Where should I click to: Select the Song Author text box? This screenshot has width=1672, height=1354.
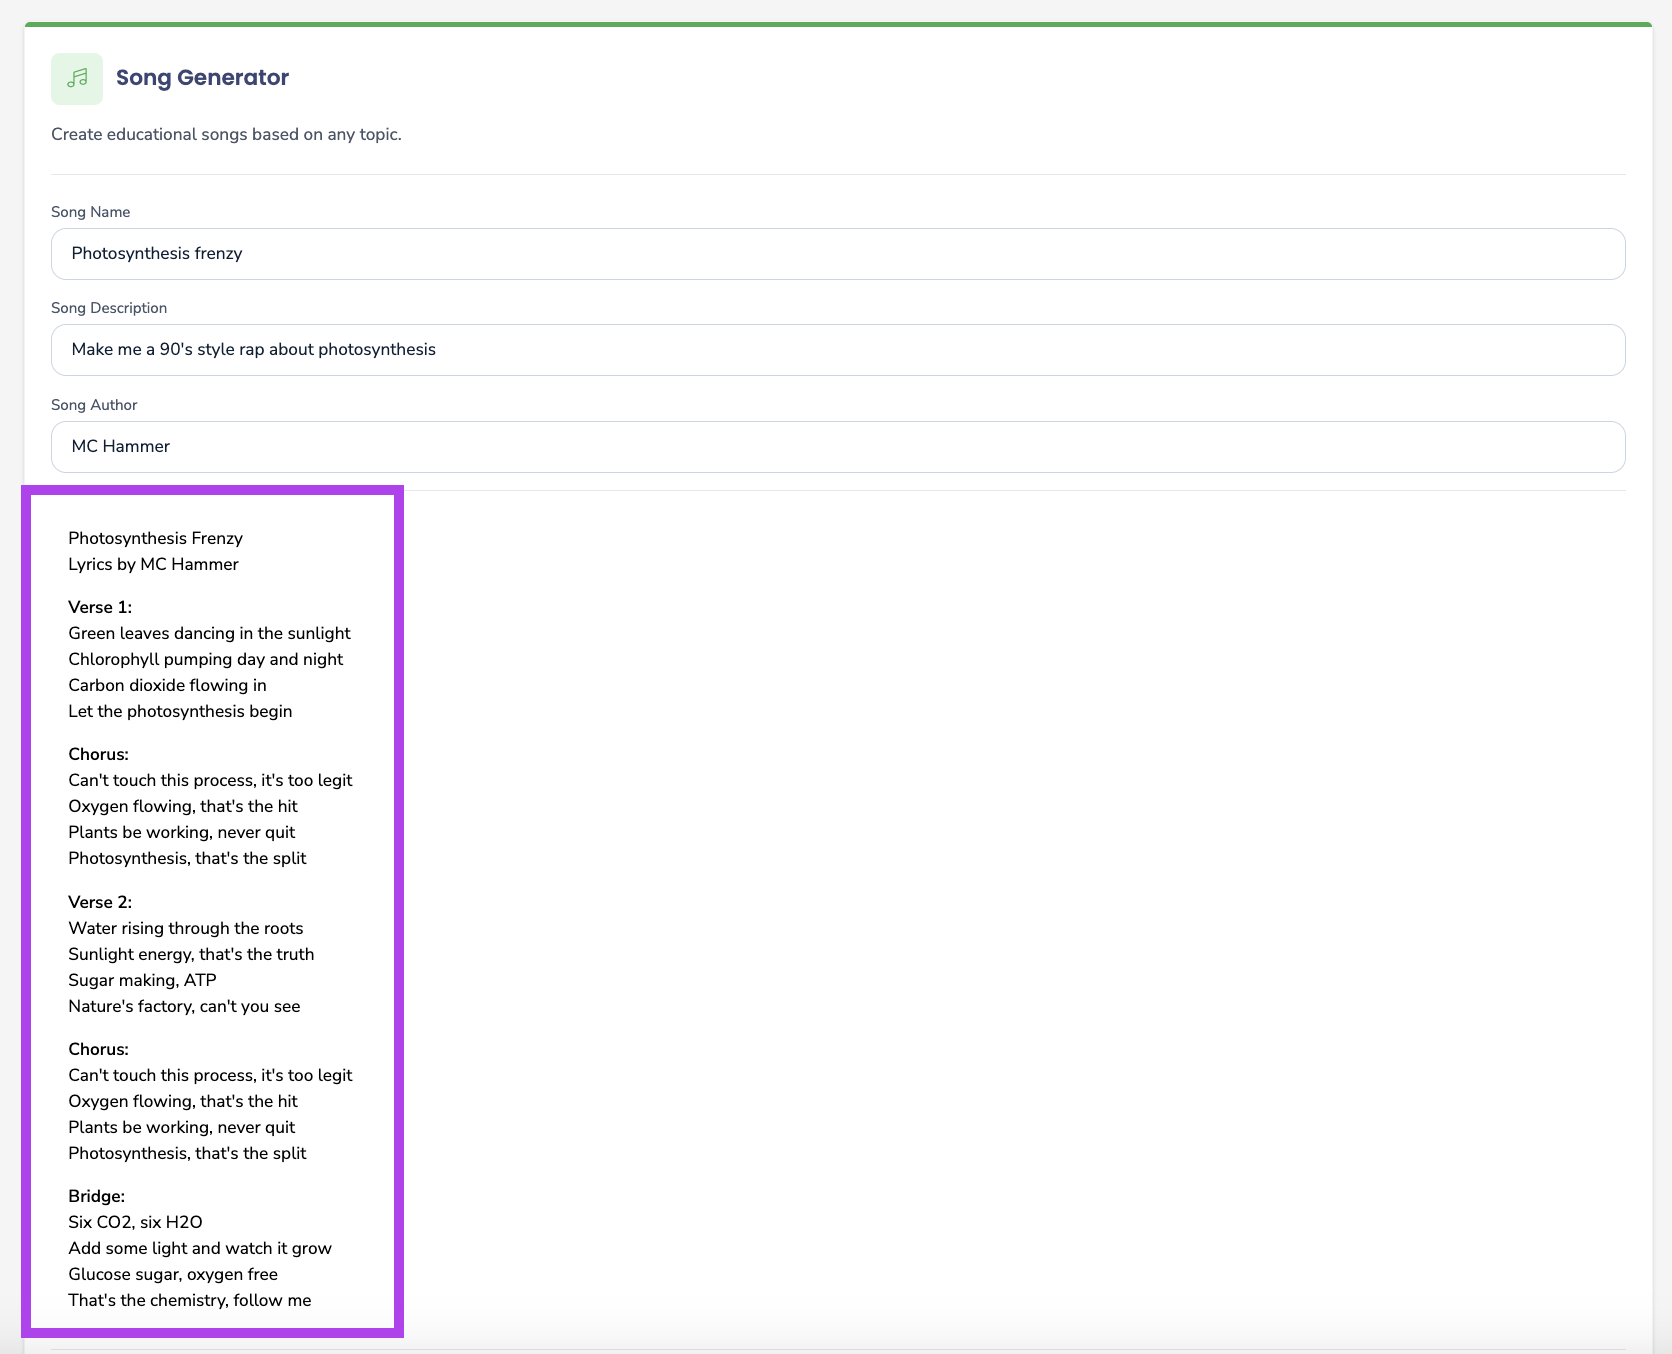[837, 447]
